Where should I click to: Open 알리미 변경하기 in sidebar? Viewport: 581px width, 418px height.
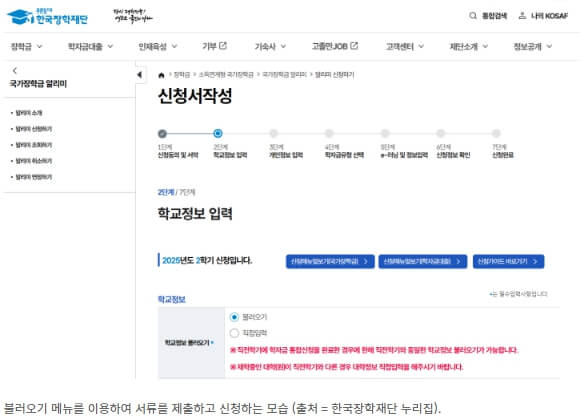click(34, 177)
